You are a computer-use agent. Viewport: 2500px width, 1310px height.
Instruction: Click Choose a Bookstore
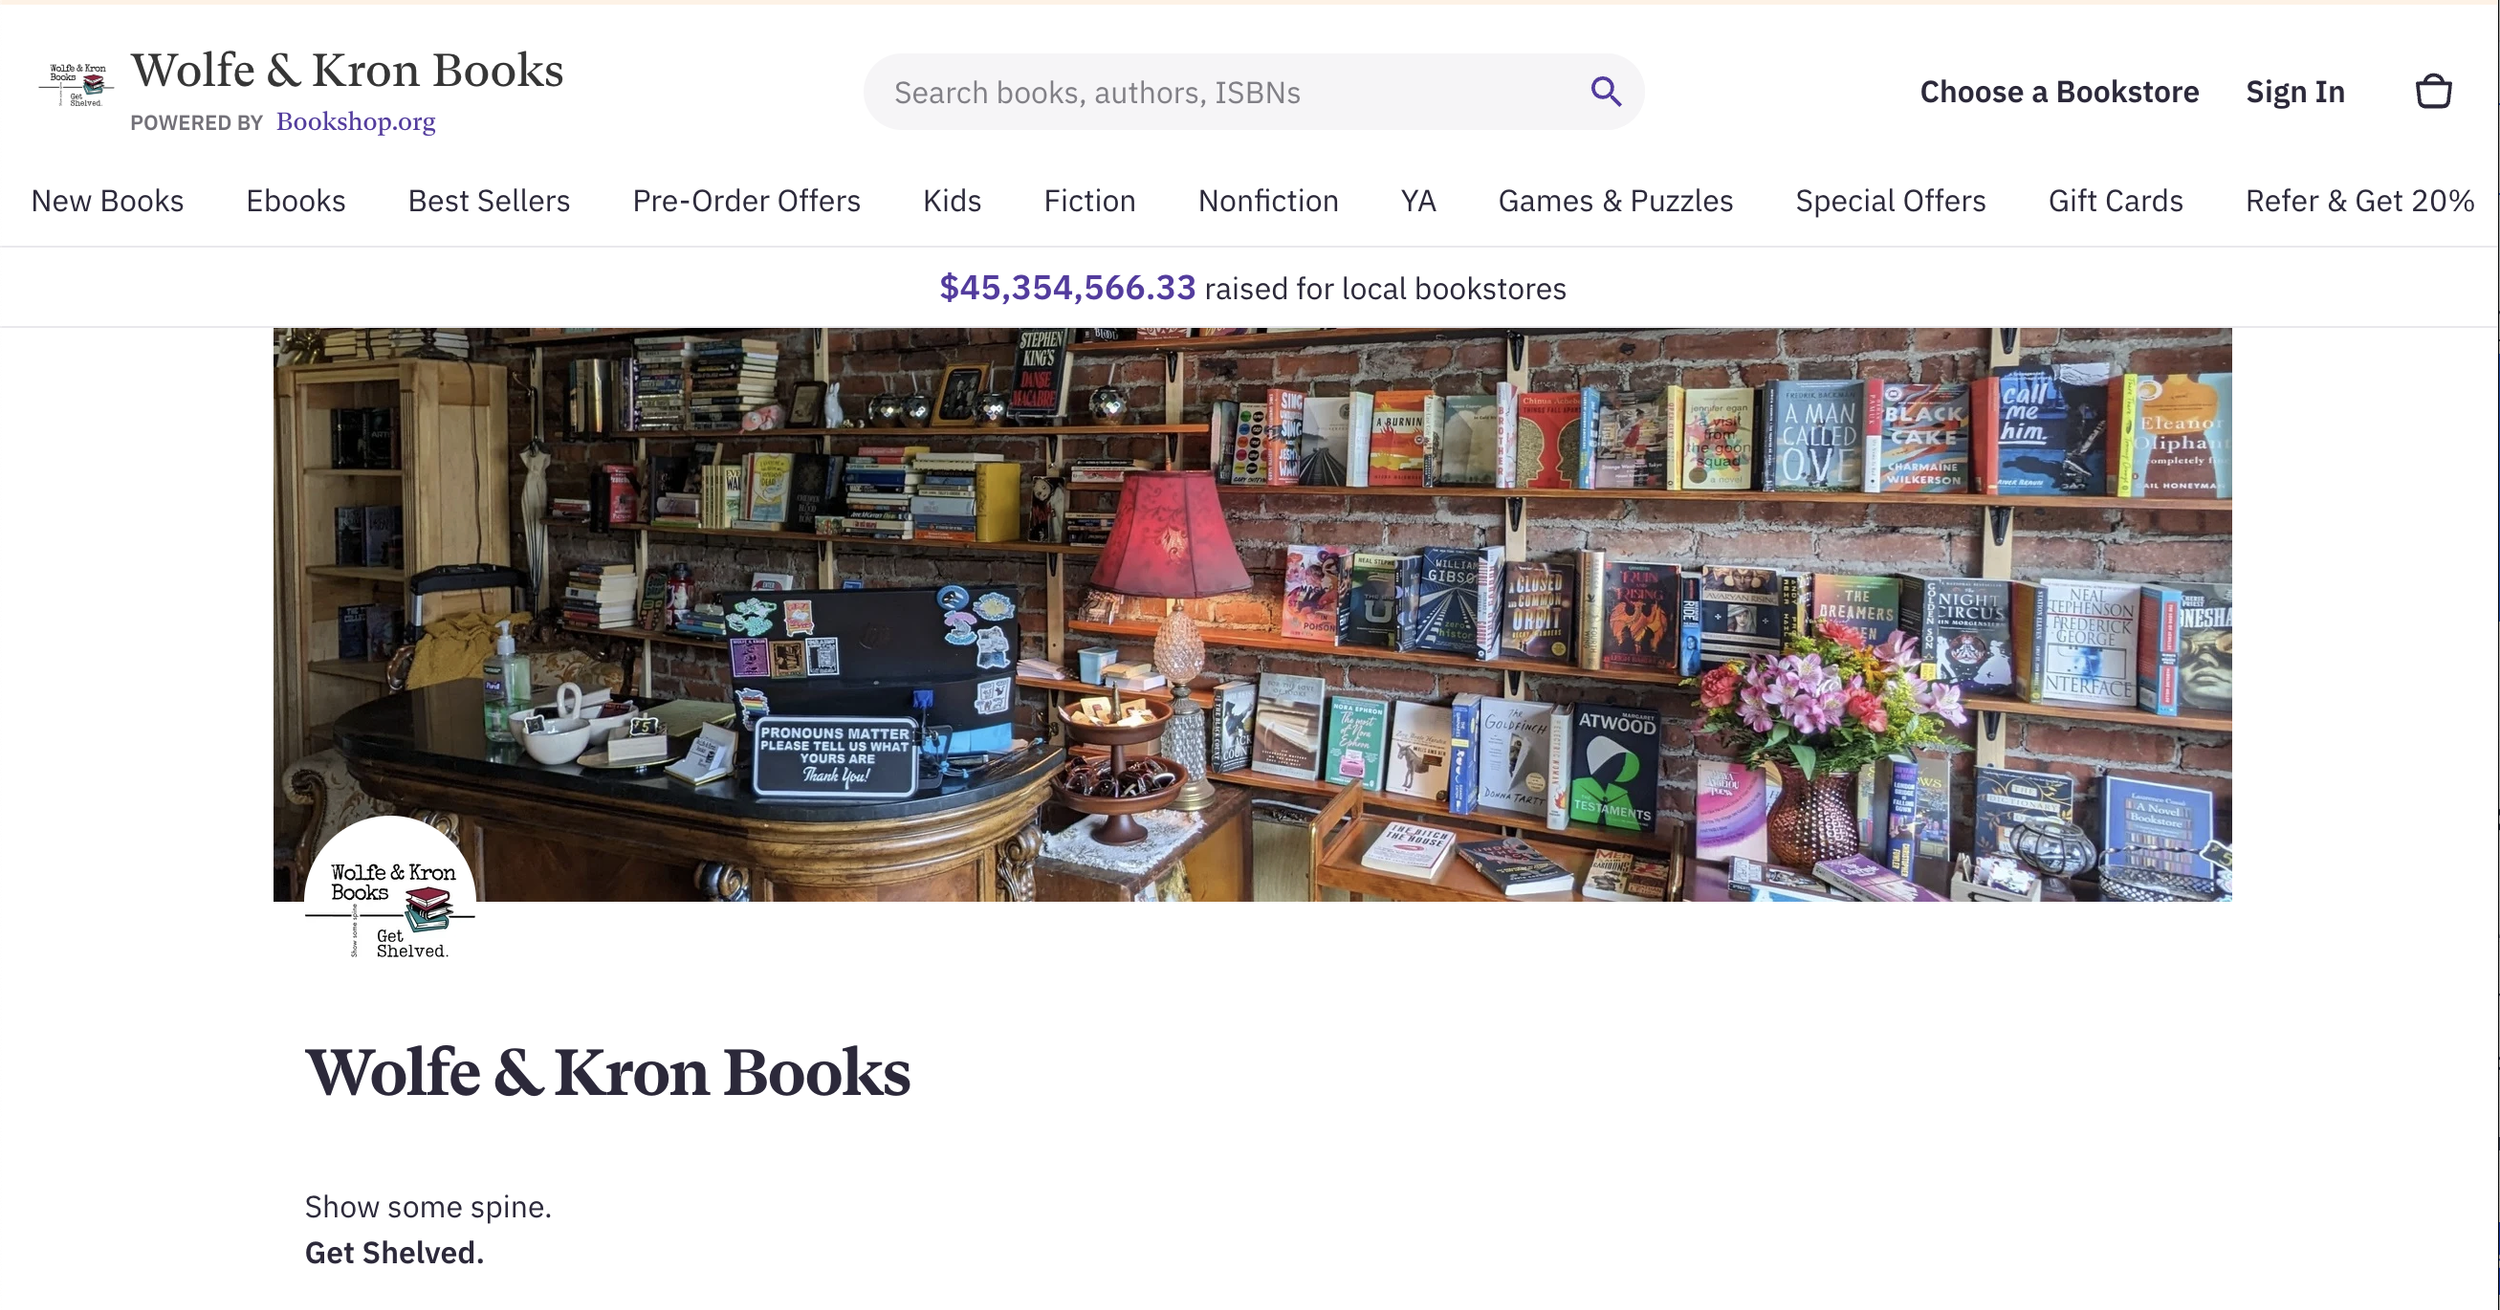click(2059, 92)
